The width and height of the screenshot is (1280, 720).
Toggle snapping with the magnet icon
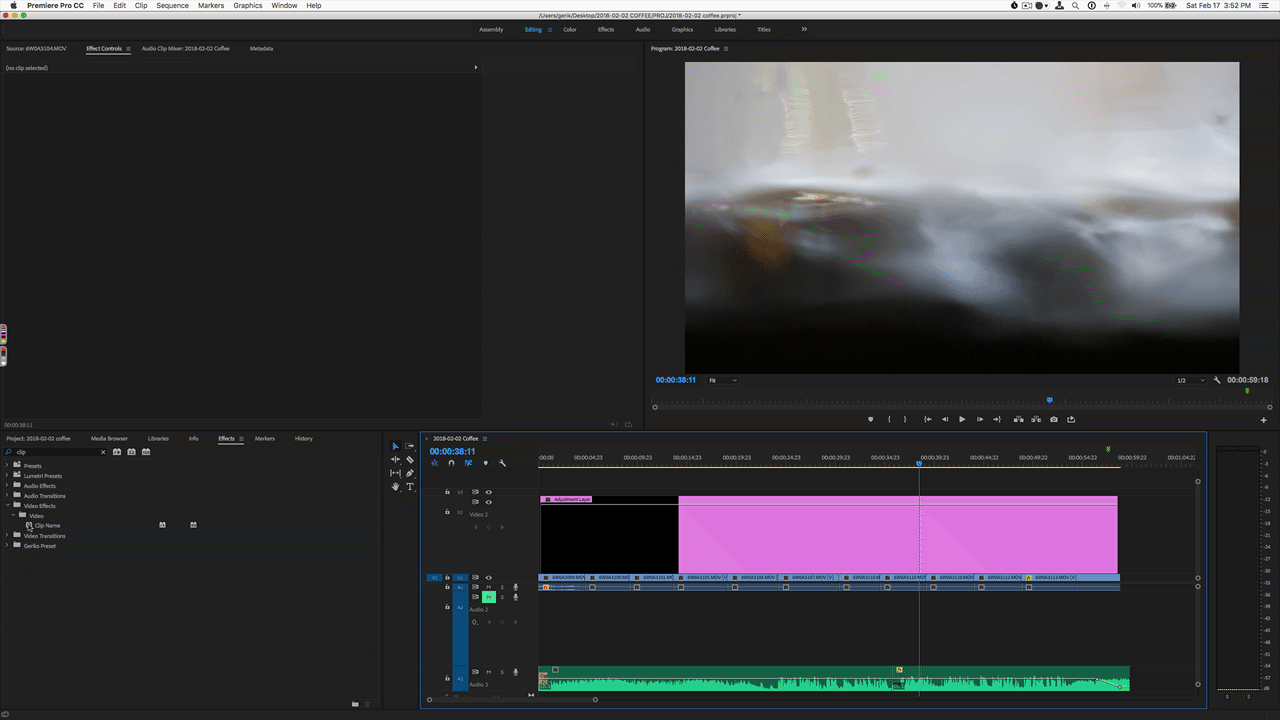tap(451, 463)
